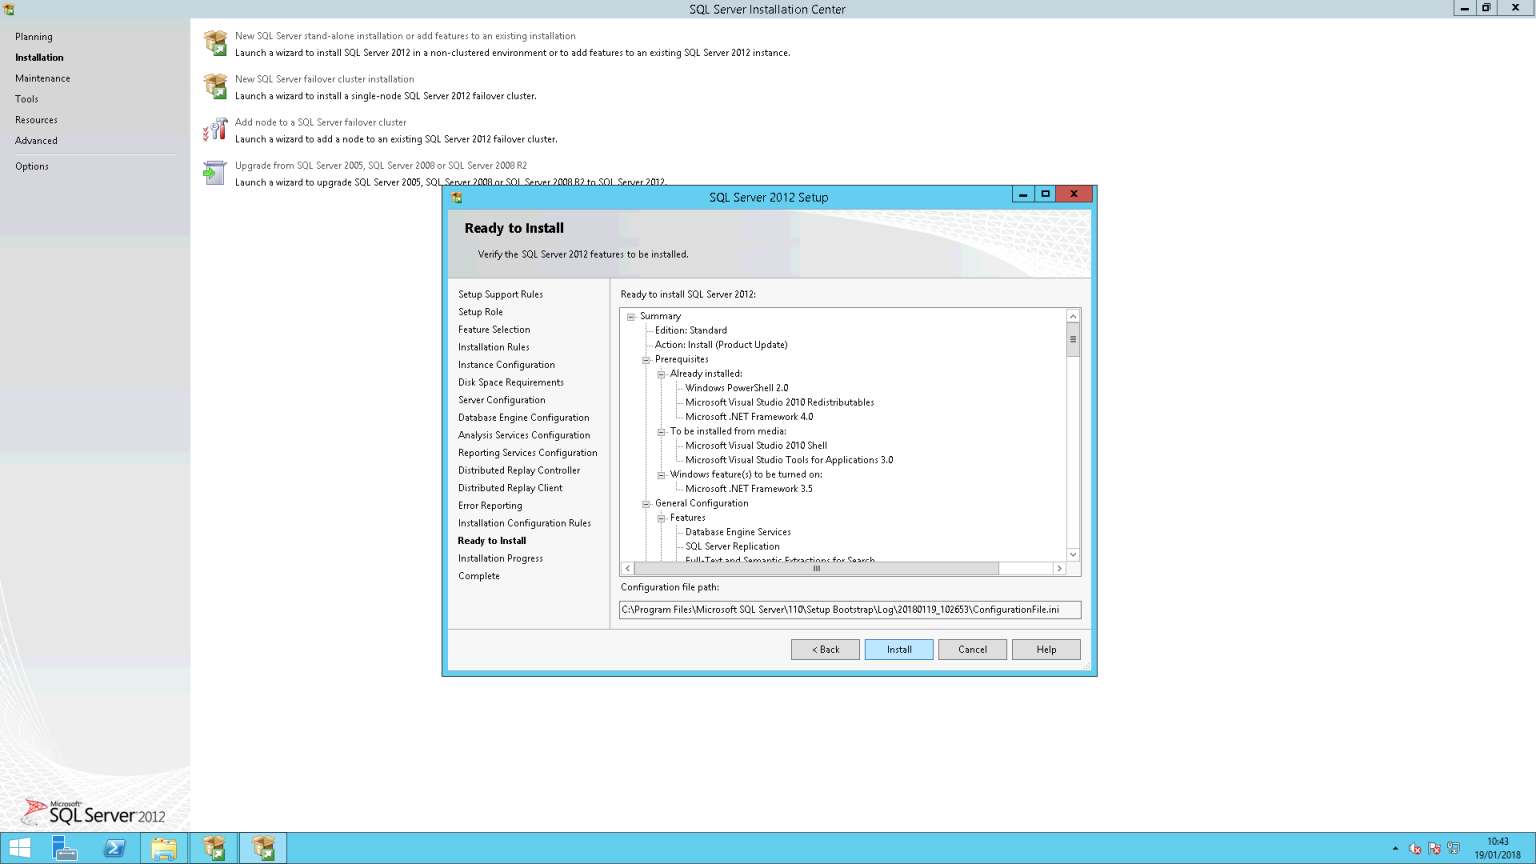Click the summary tree scroll right arrow
The image size is (1536, 864).
(x=1059, y=569)
